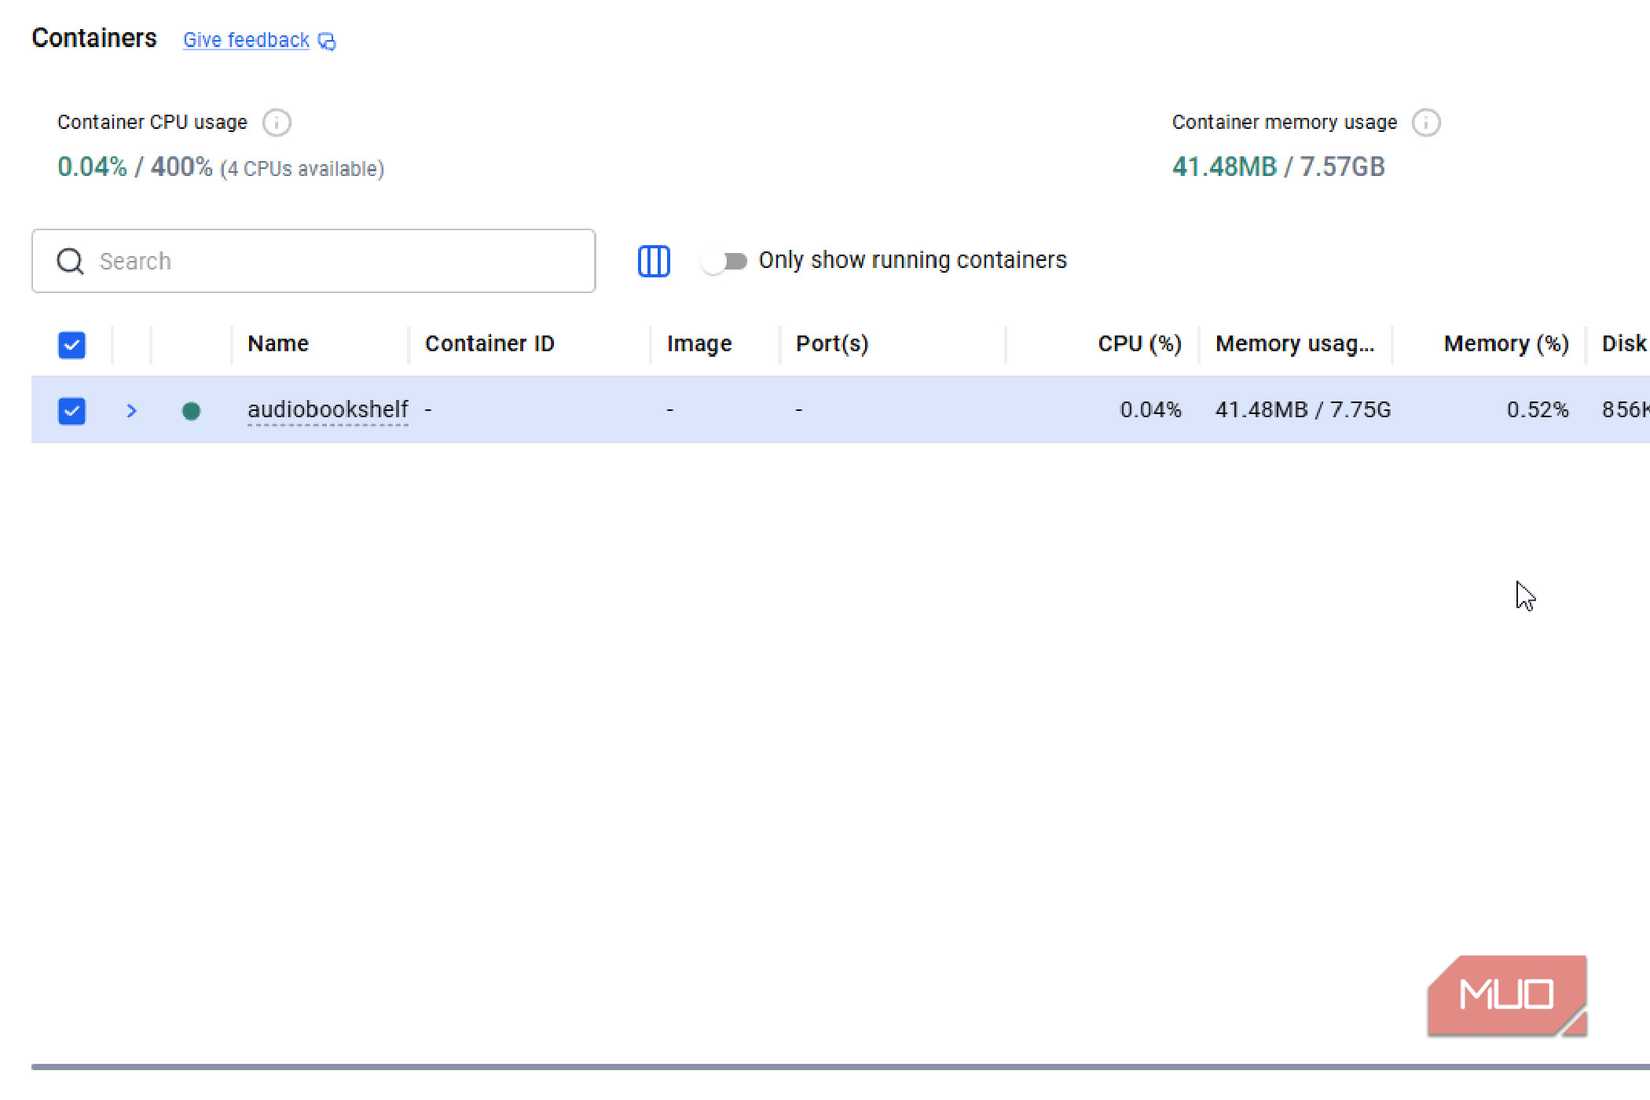The height and width of the screenshot is (1100, 1650).
Task: Click the Search containers input field
Action: click(314, 261)
